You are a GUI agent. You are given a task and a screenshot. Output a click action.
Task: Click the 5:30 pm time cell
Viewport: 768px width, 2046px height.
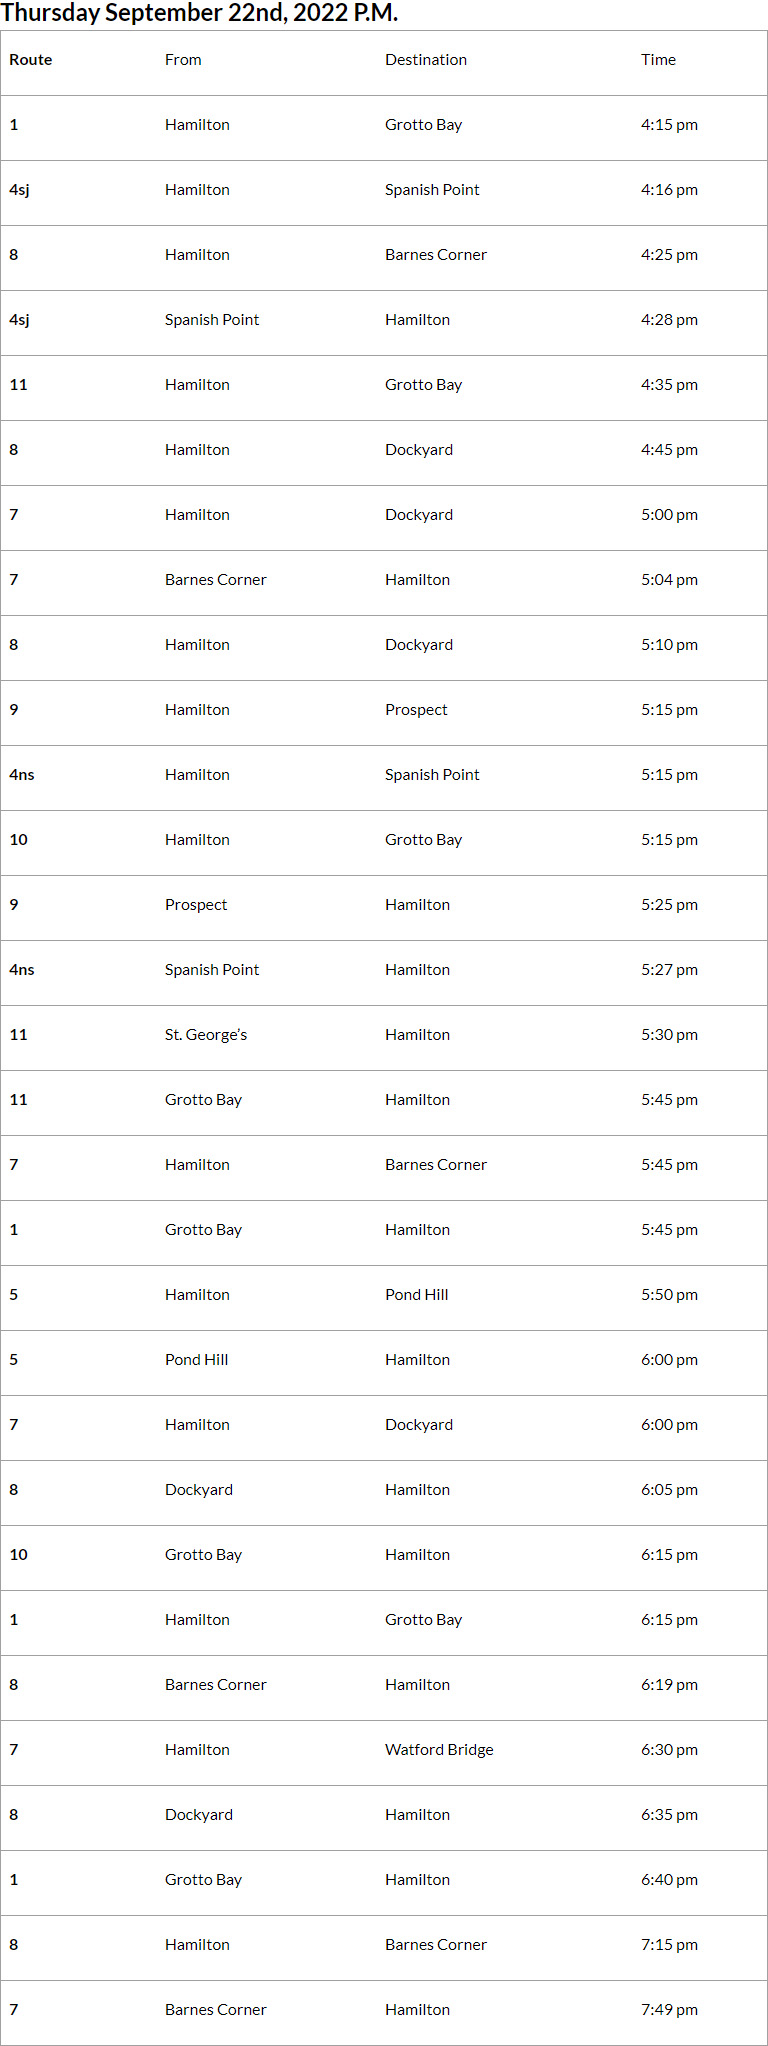point(669,1035)
